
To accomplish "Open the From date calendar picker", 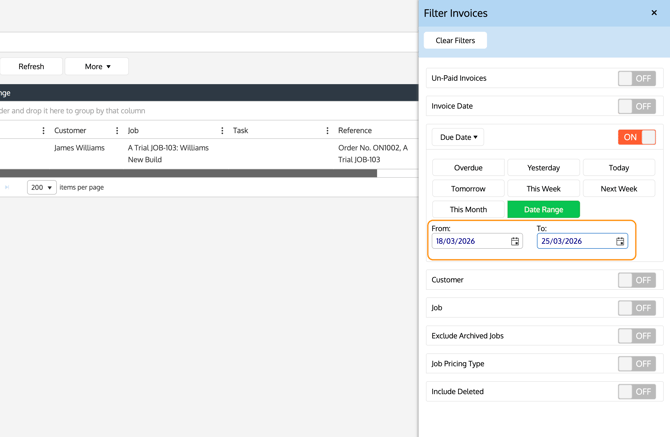I will pos(515,241).
